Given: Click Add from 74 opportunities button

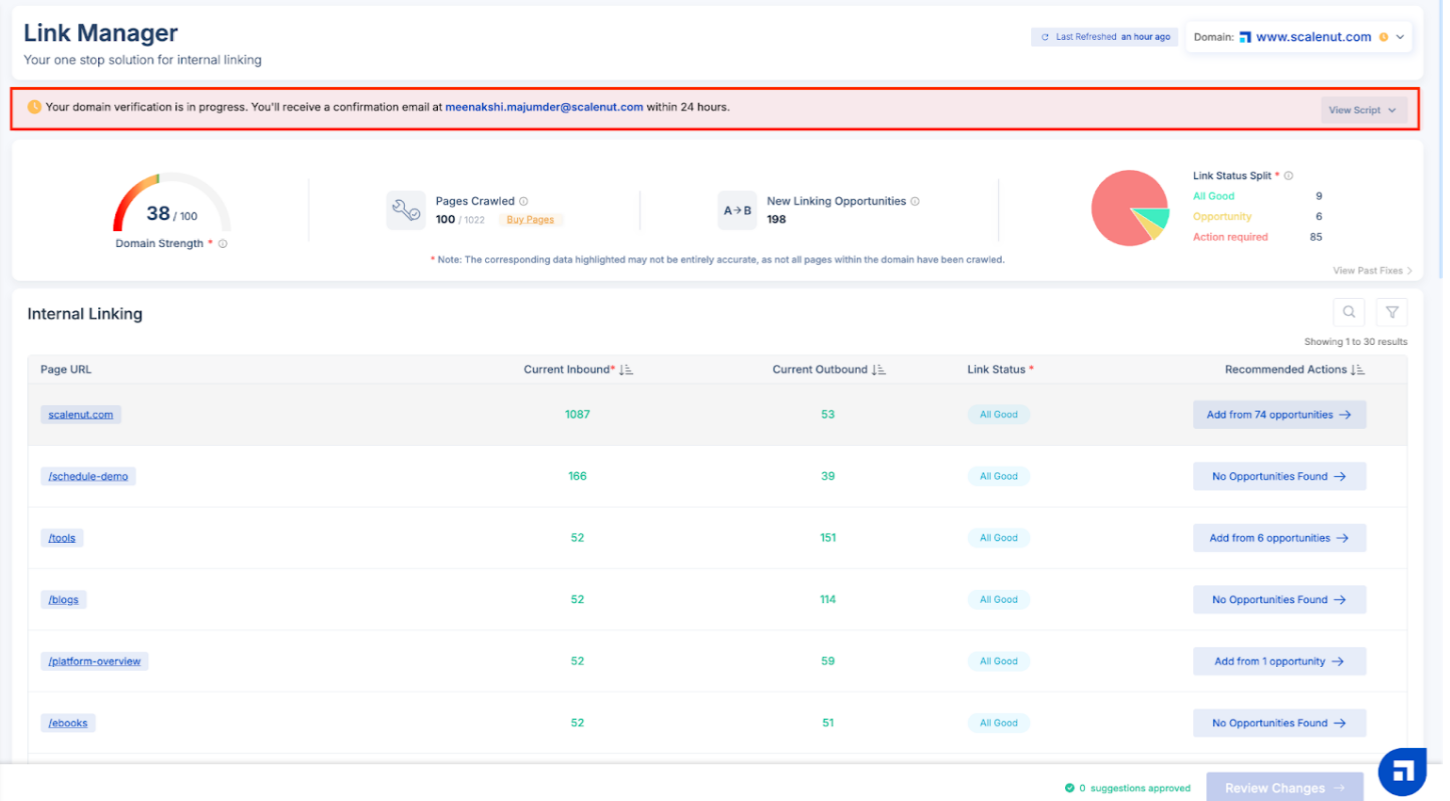Looking at the screenshot, I should click(1279, 415).
